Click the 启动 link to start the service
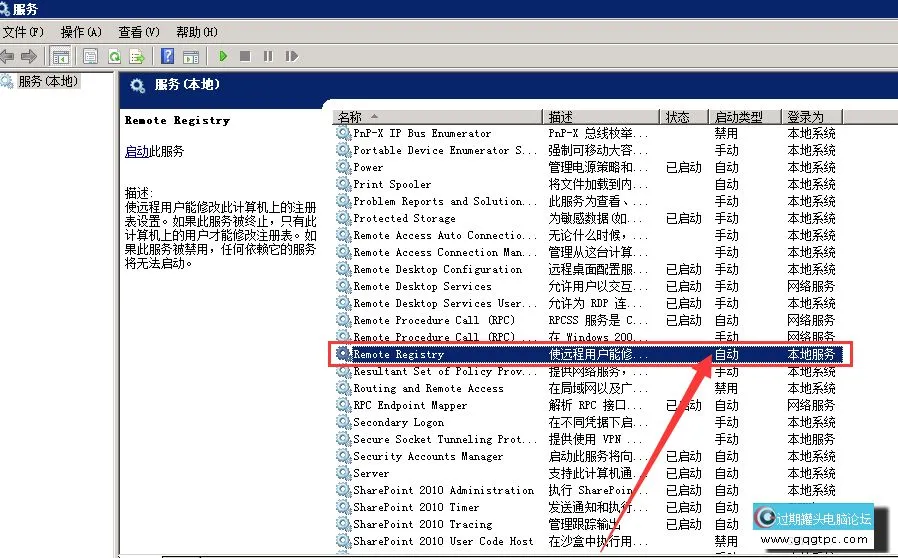The width and height of the screenshot is (898, 558). [x=136, y=152]
